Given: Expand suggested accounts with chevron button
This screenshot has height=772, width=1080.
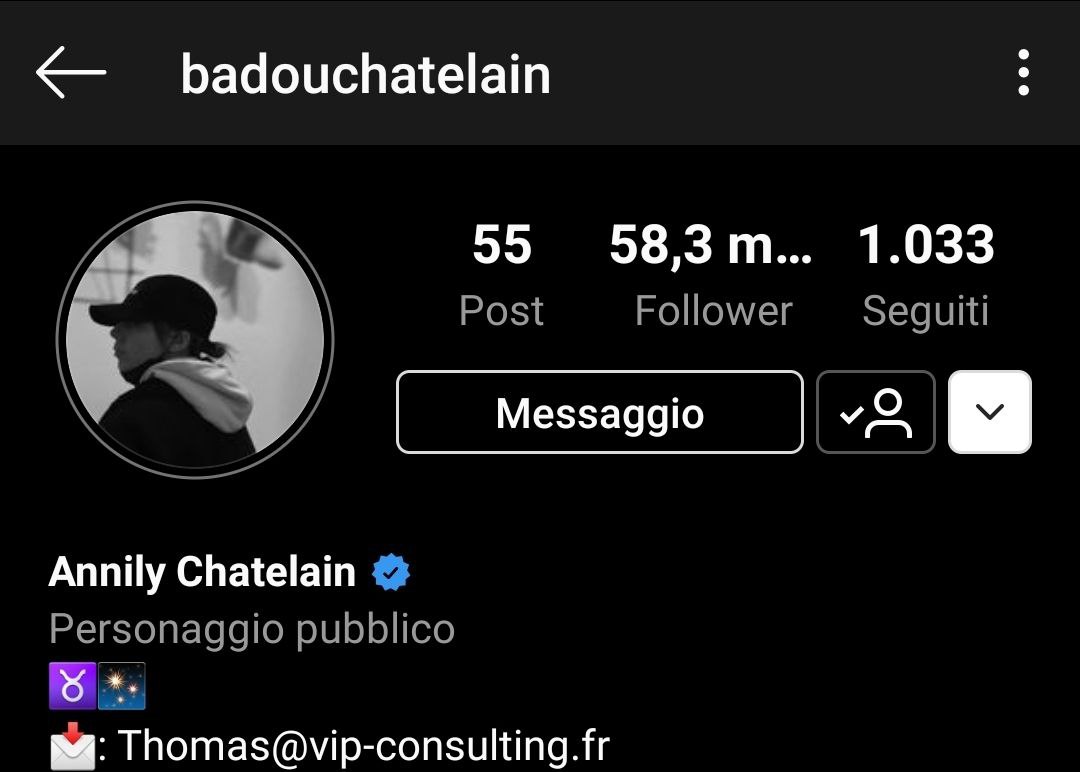Looking at the screenshot, I should click(990, 412).
